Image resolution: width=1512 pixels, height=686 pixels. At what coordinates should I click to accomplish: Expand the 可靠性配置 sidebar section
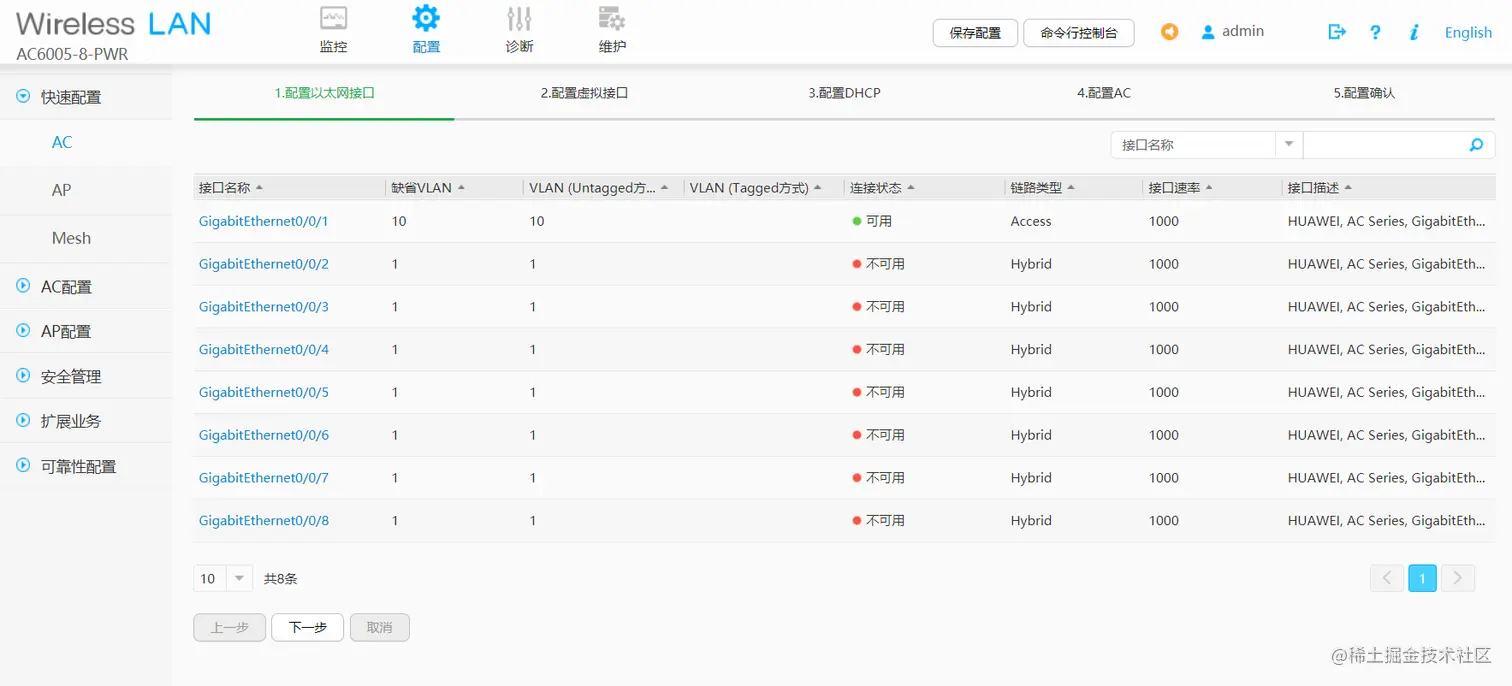[x=23, y=466]
